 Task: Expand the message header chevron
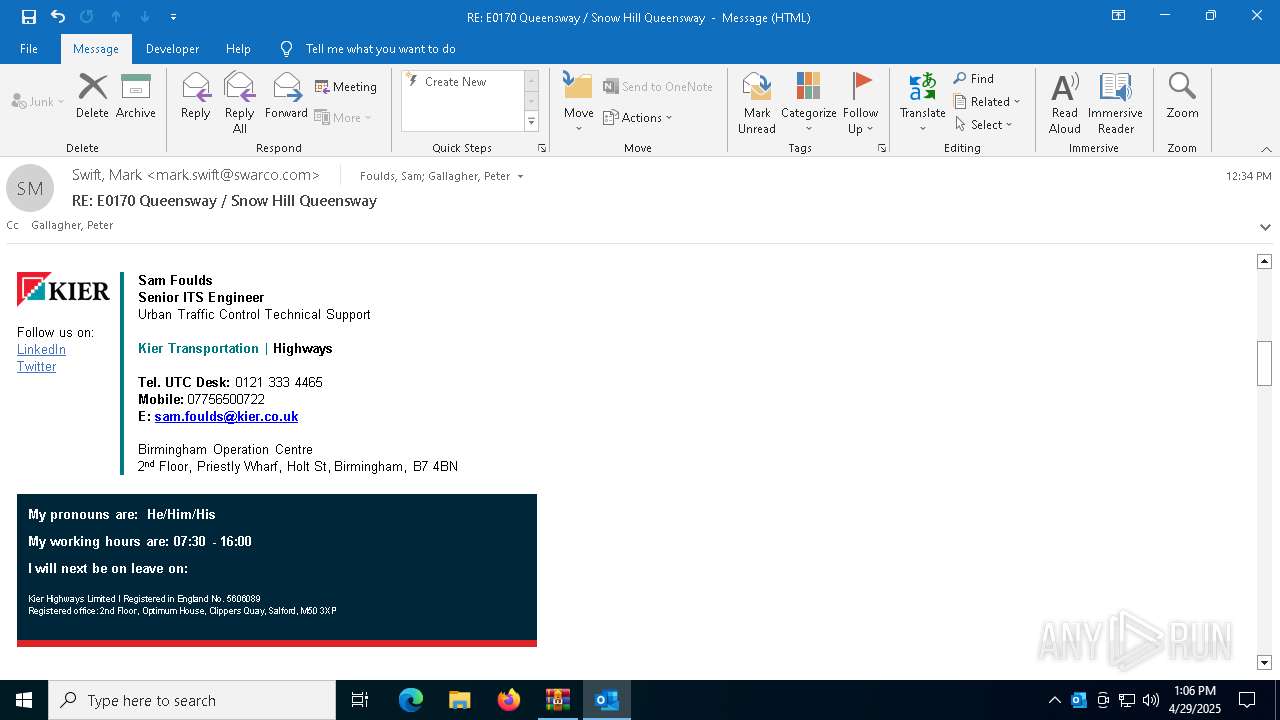click(x=1265, y=227)
